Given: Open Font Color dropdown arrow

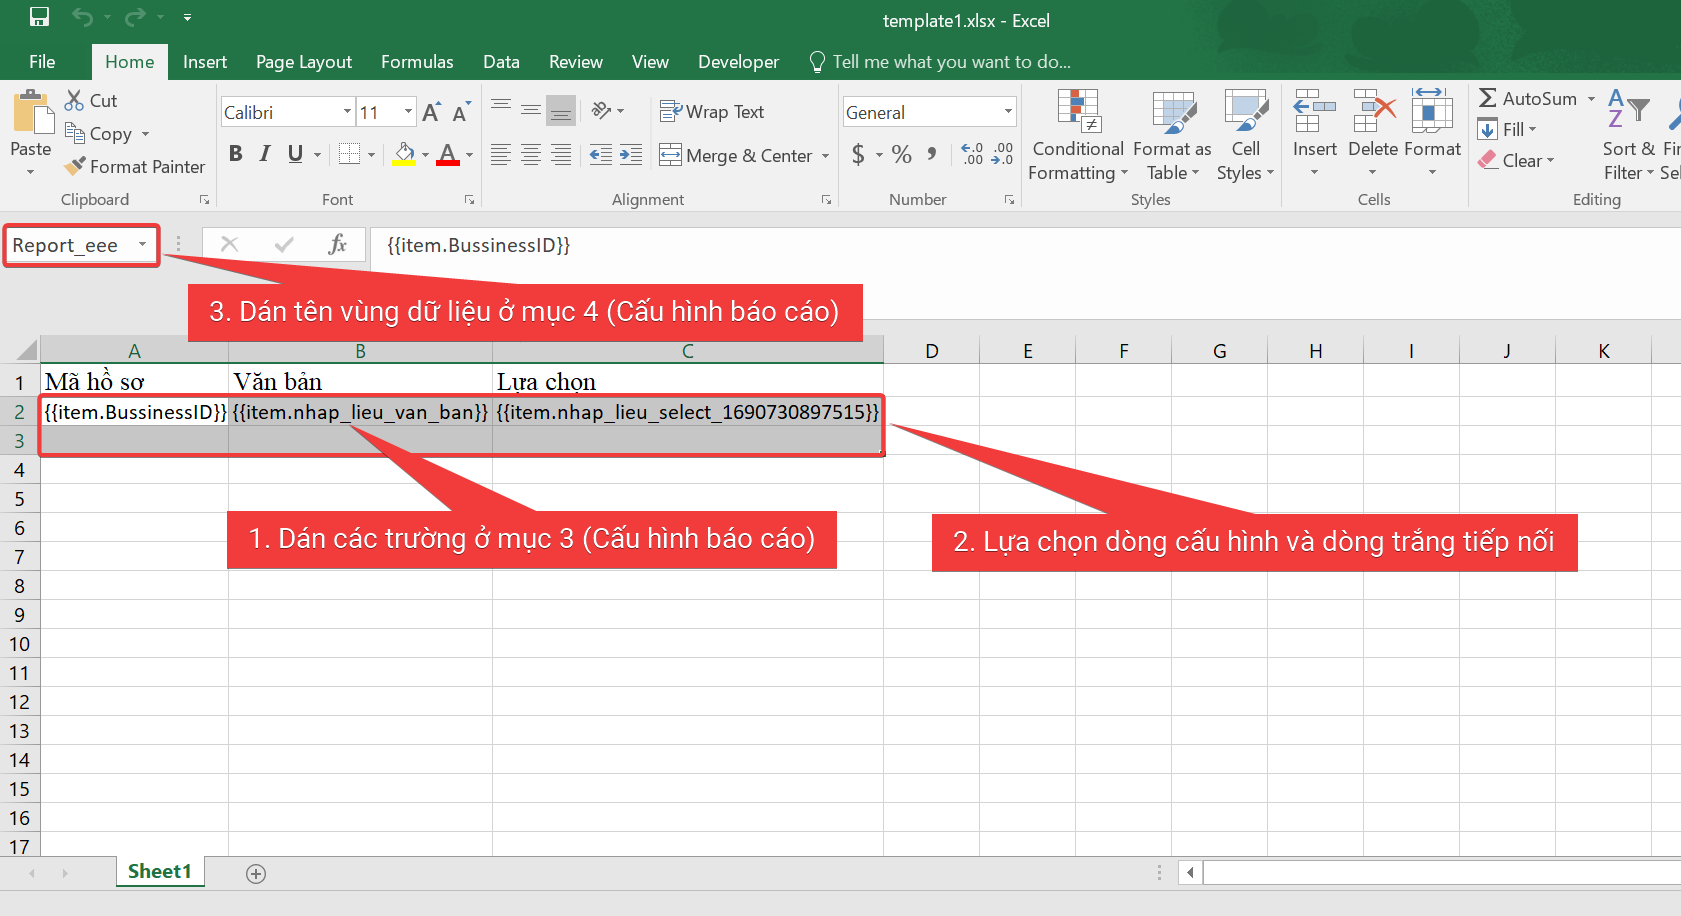Looking at the screenshot, I should click(470, 155).
